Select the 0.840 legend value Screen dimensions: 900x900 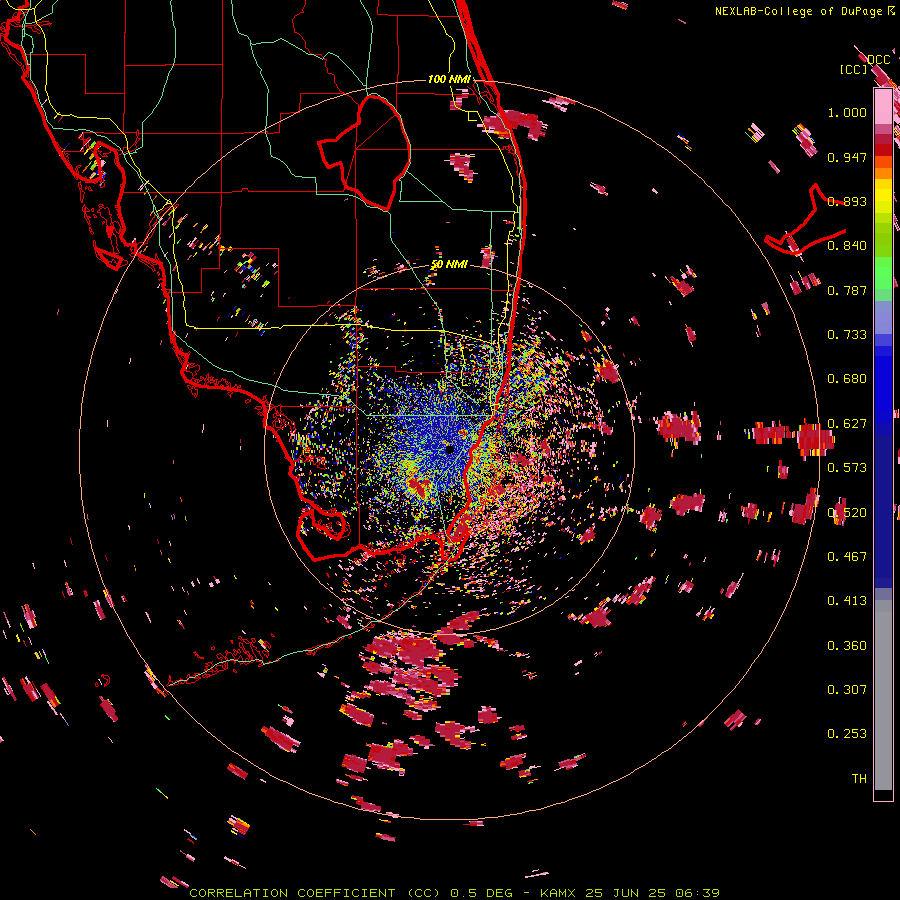click(x=847, y=246)
